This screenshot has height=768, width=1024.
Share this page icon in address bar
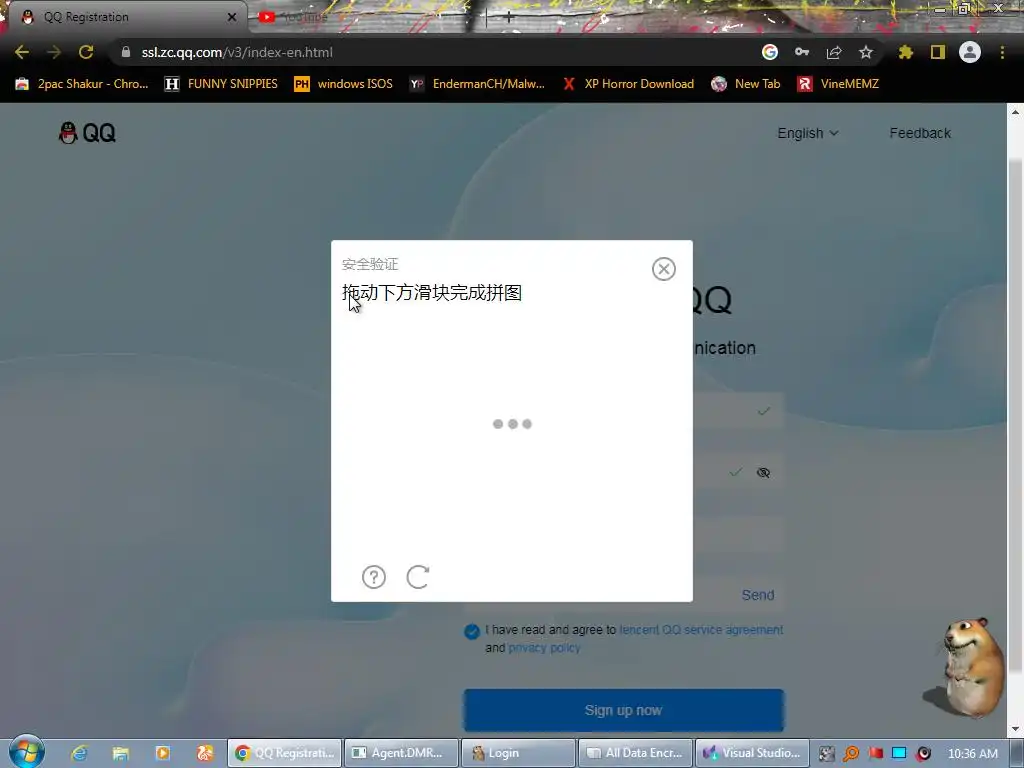coord(834,52)
